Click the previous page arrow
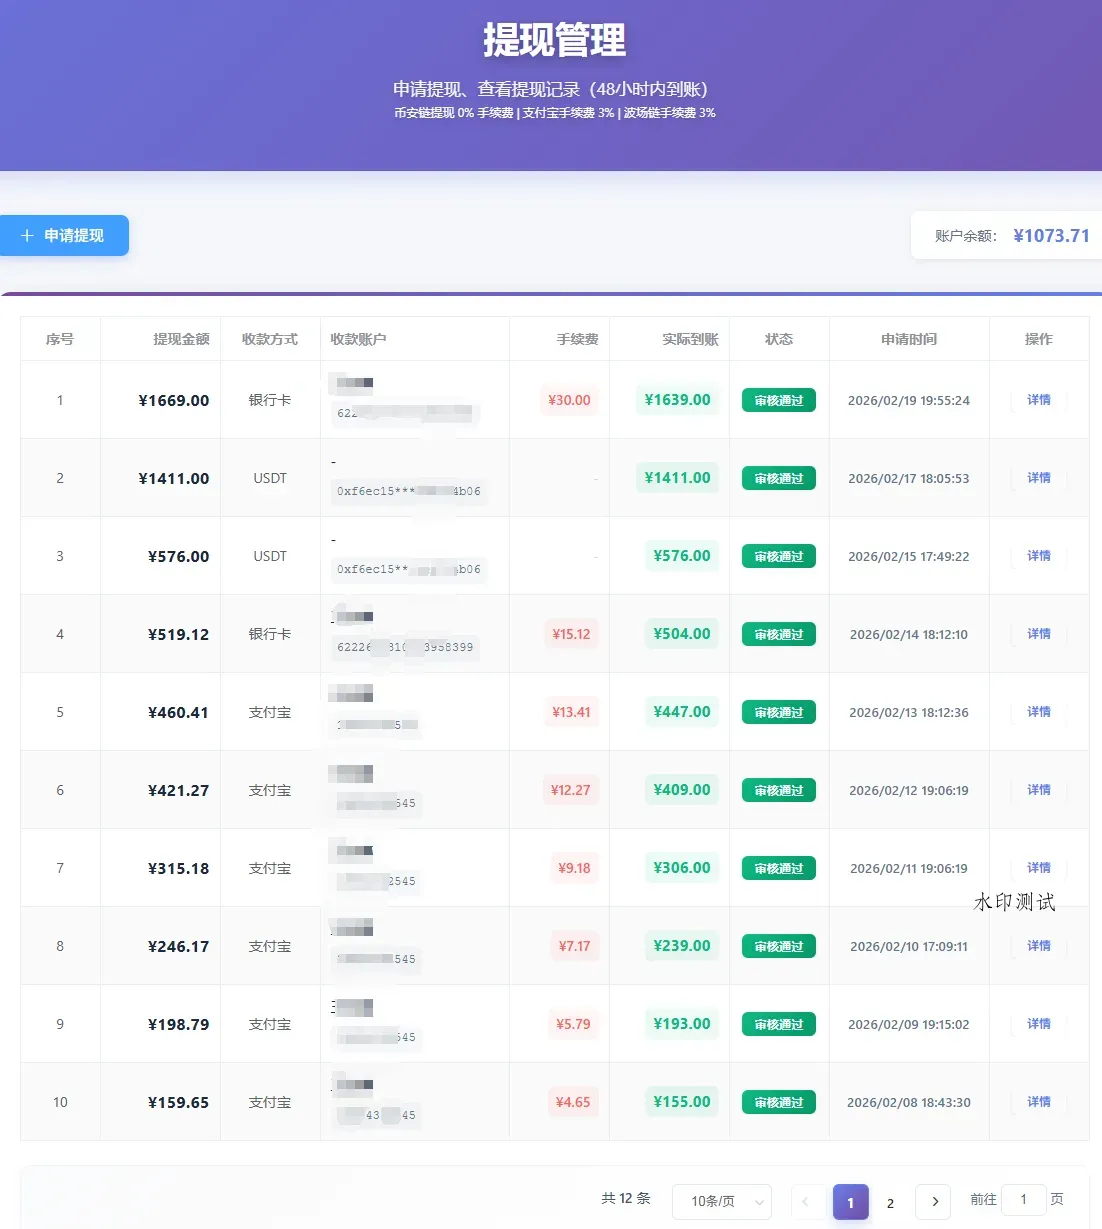The width and height of the screenshot is (1102, 1229). tap(807, 1202)
